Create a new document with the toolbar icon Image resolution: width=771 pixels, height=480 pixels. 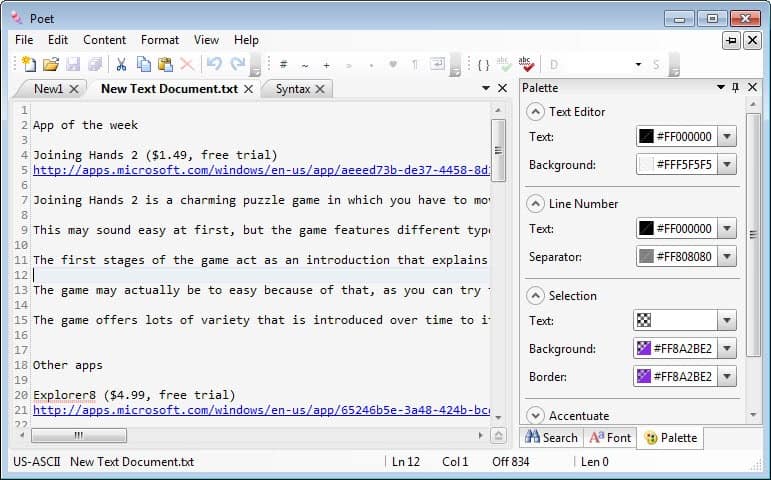coord(29,64)
